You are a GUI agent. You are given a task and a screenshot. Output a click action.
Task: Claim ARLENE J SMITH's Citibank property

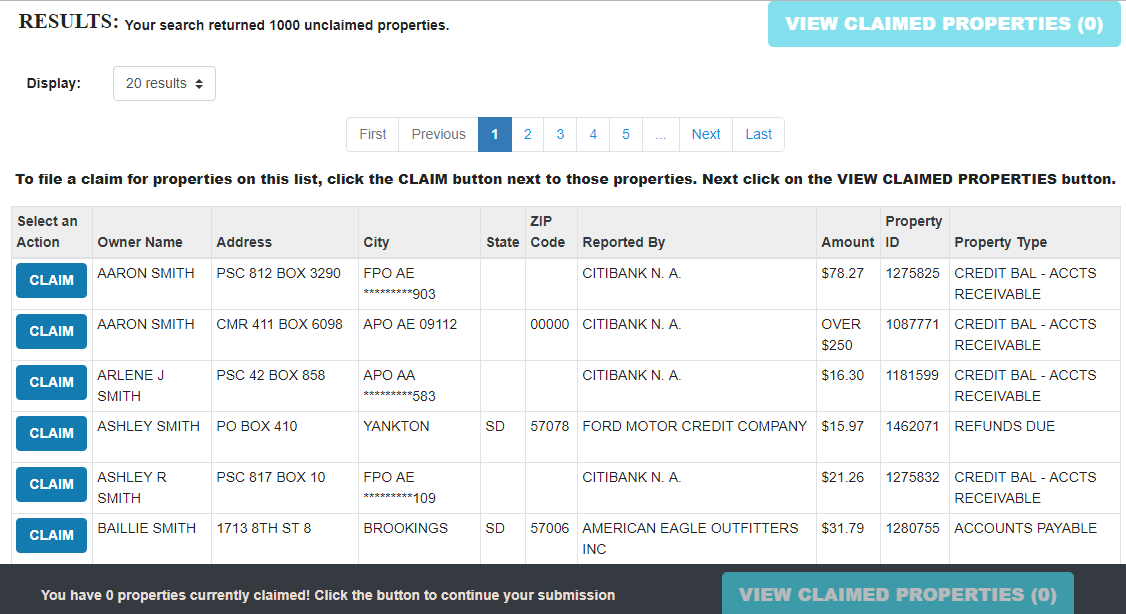pos(51,382)
